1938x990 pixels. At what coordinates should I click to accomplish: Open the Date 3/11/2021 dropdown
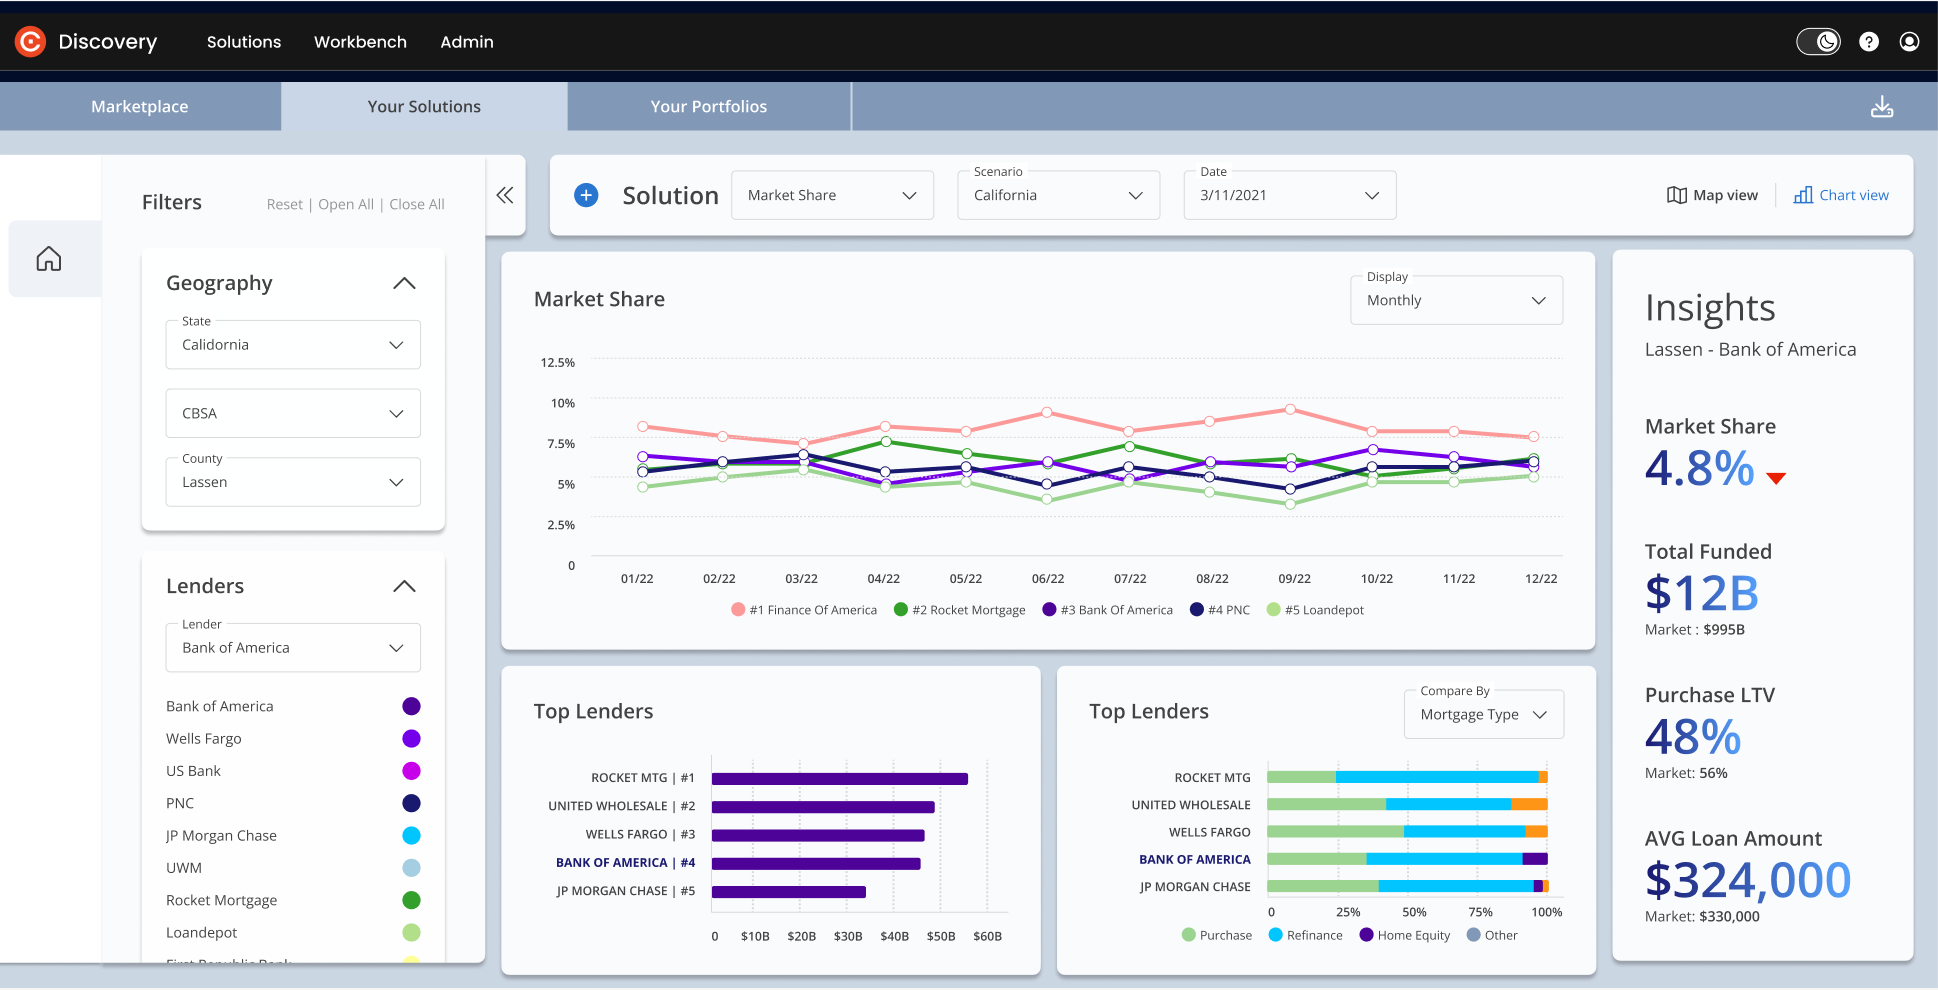[x=1290, y=195]
